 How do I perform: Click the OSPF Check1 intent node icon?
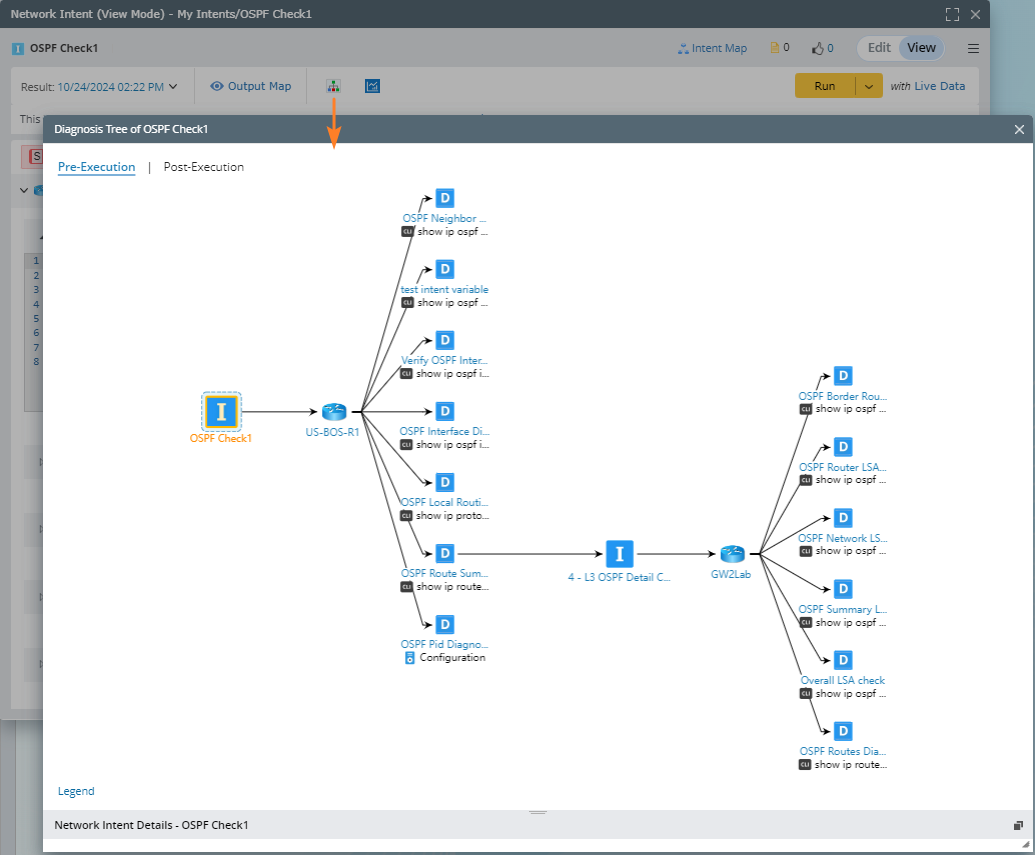(x=221, y=411)
